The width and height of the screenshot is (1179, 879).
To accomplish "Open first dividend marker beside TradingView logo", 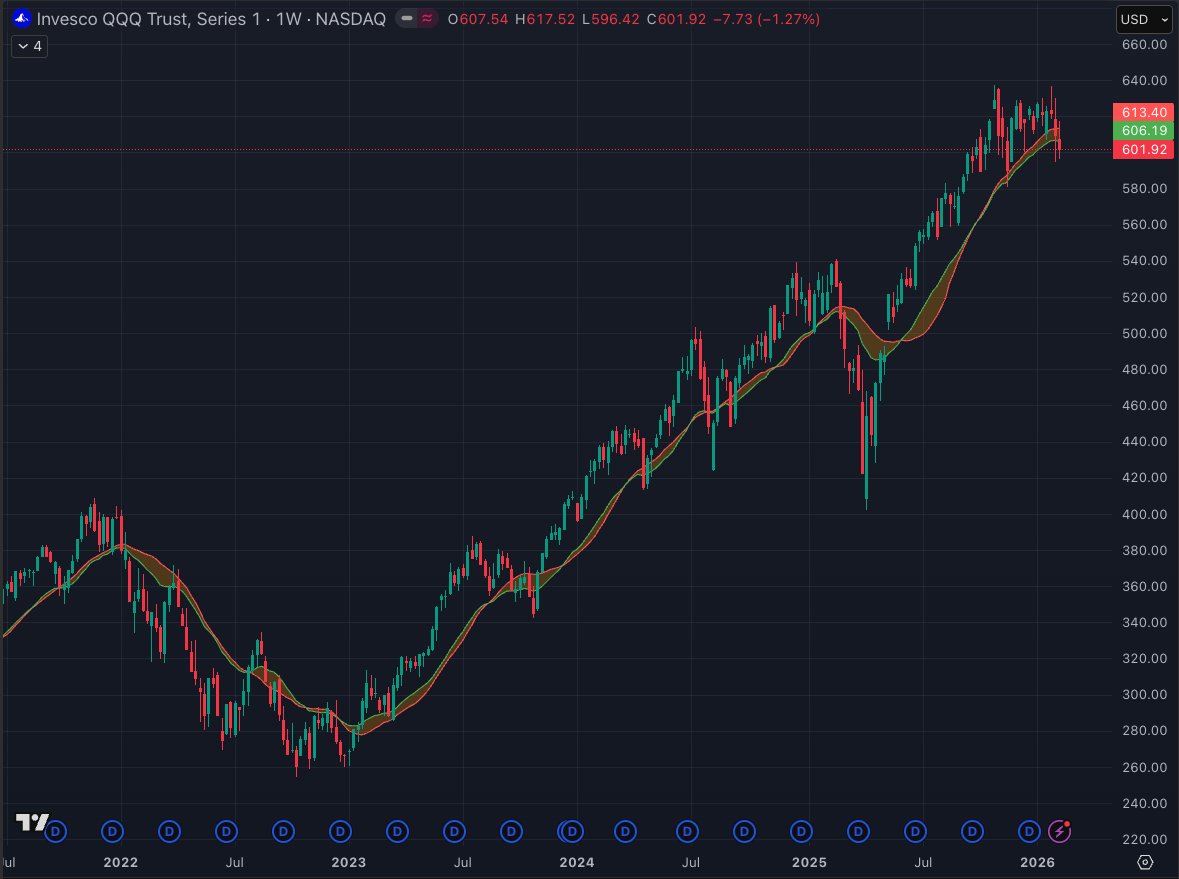I will [x=56, y=832].
